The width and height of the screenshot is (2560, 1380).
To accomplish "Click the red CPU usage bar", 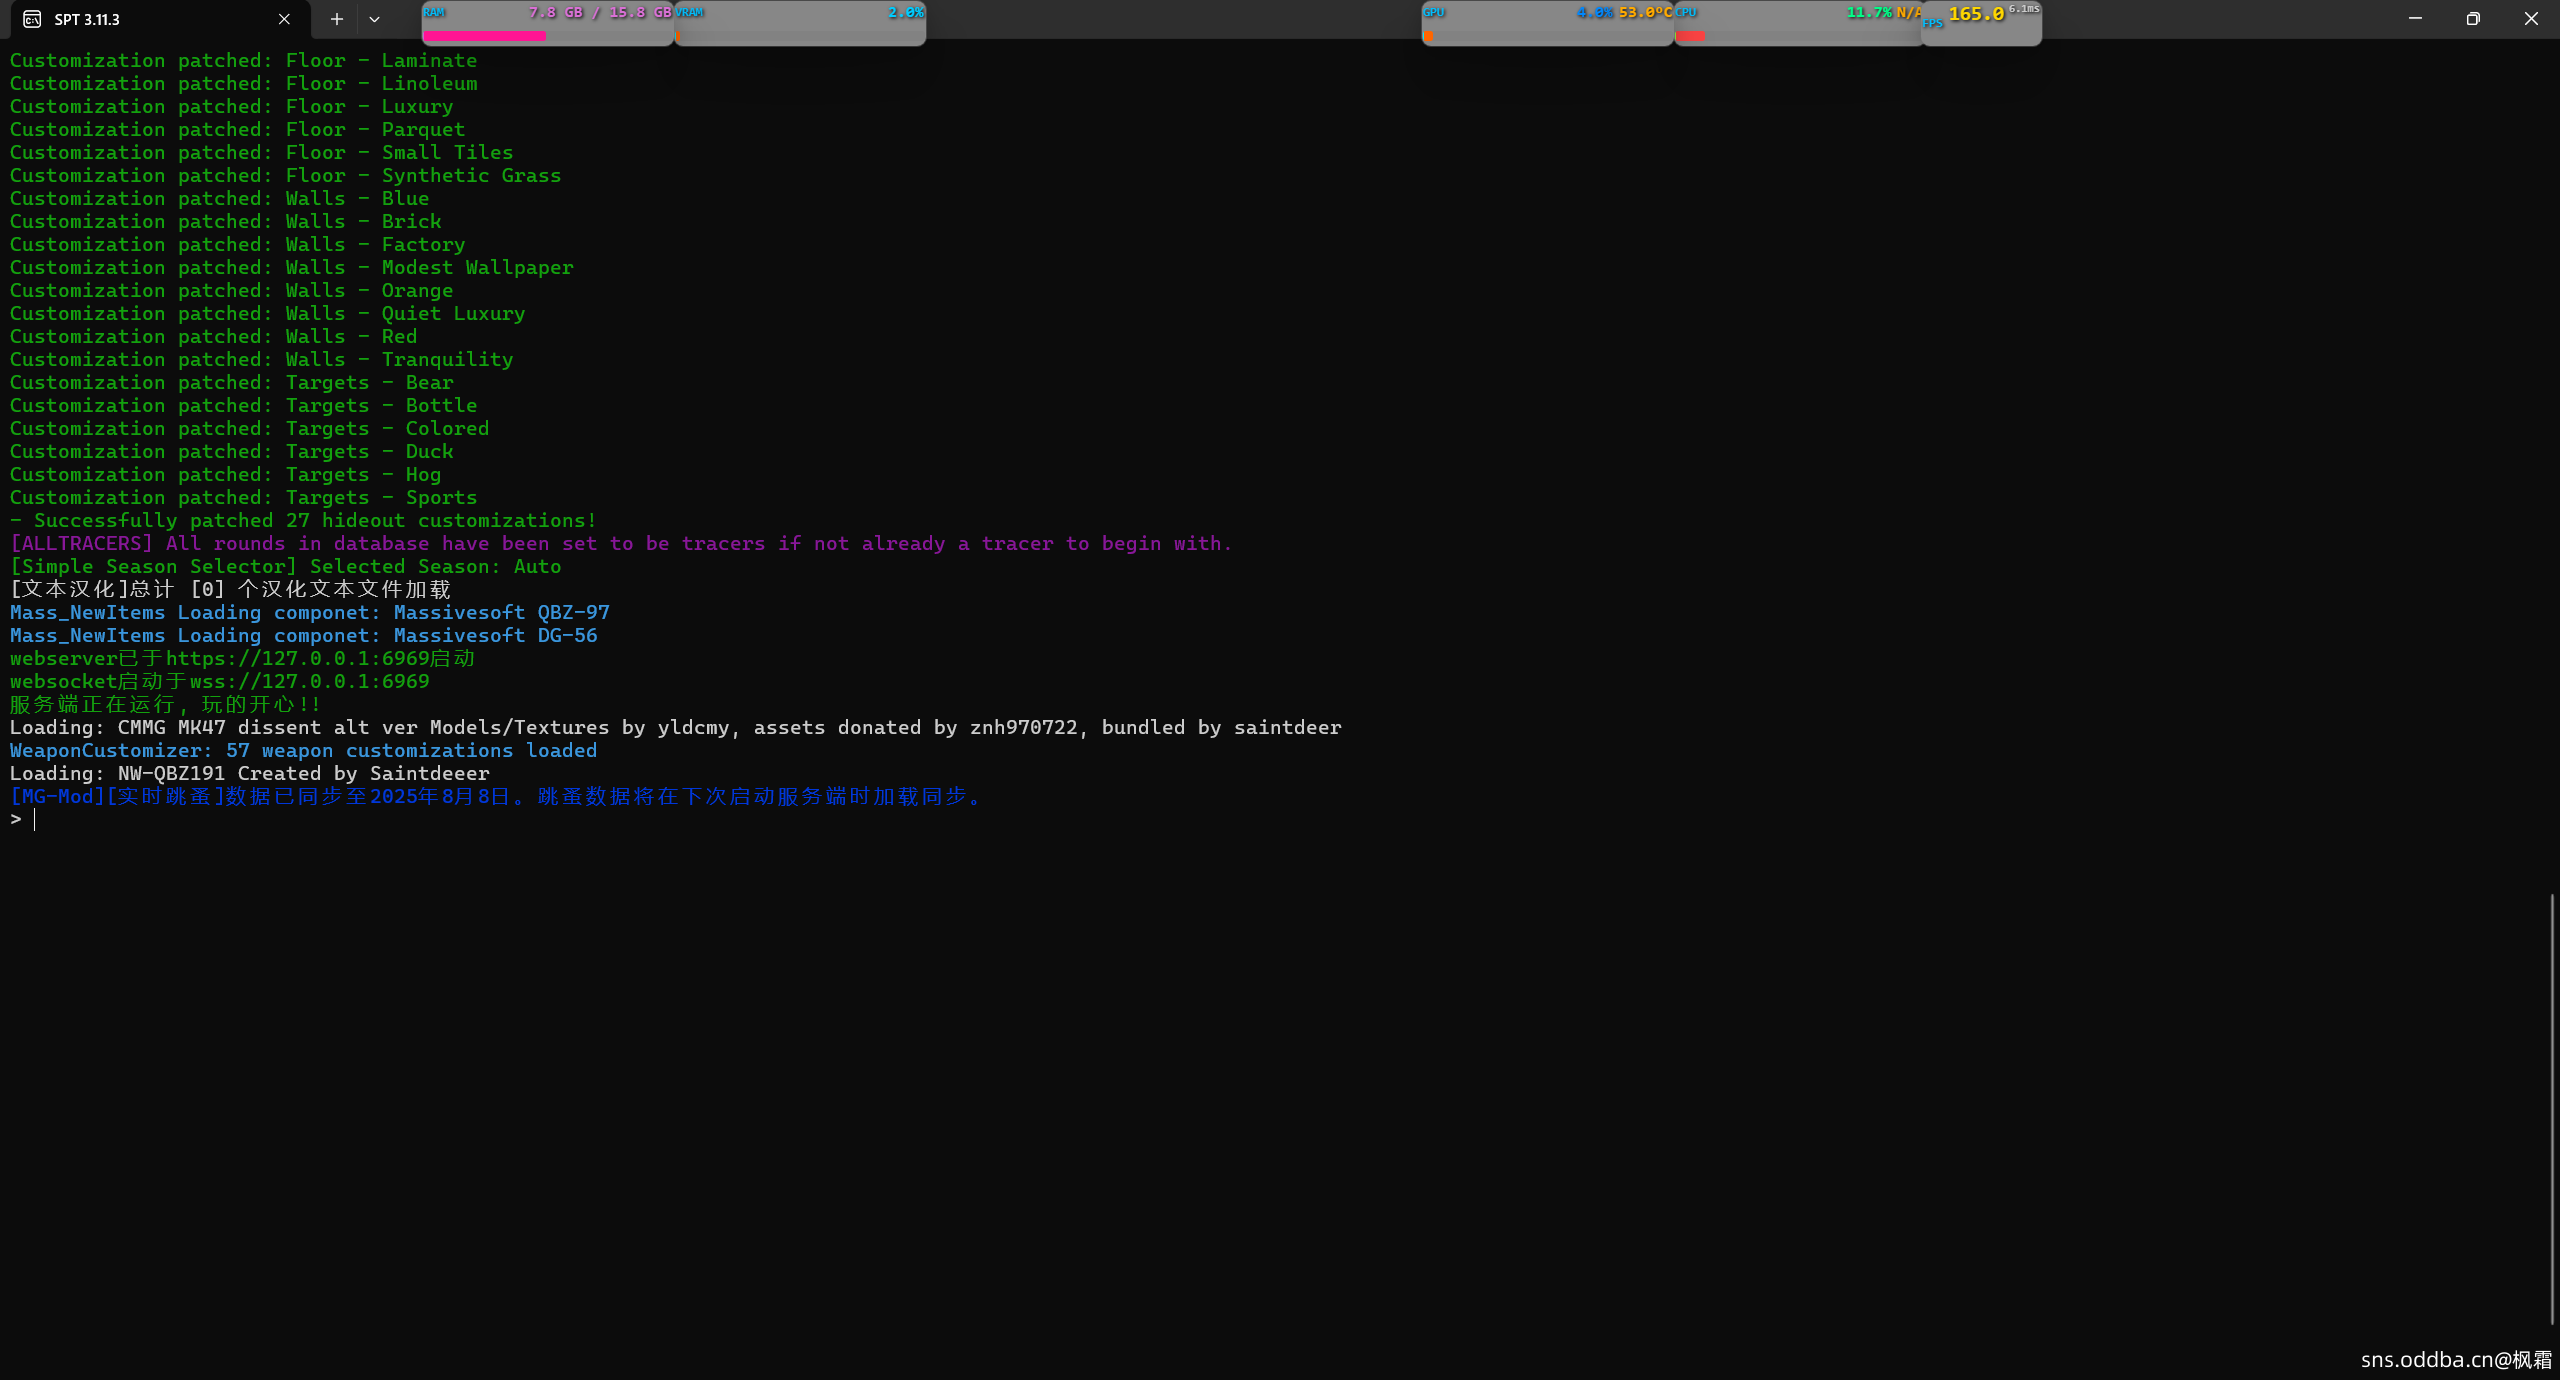I will click(1690, 37).
